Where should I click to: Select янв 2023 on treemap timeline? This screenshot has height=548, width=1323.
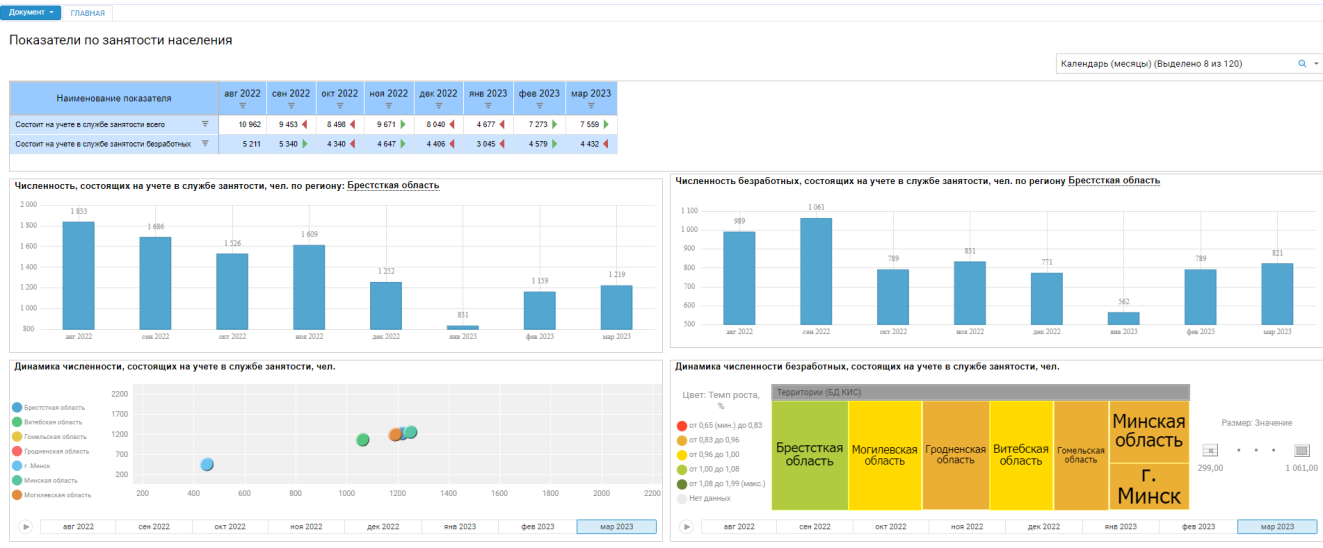1120,526
